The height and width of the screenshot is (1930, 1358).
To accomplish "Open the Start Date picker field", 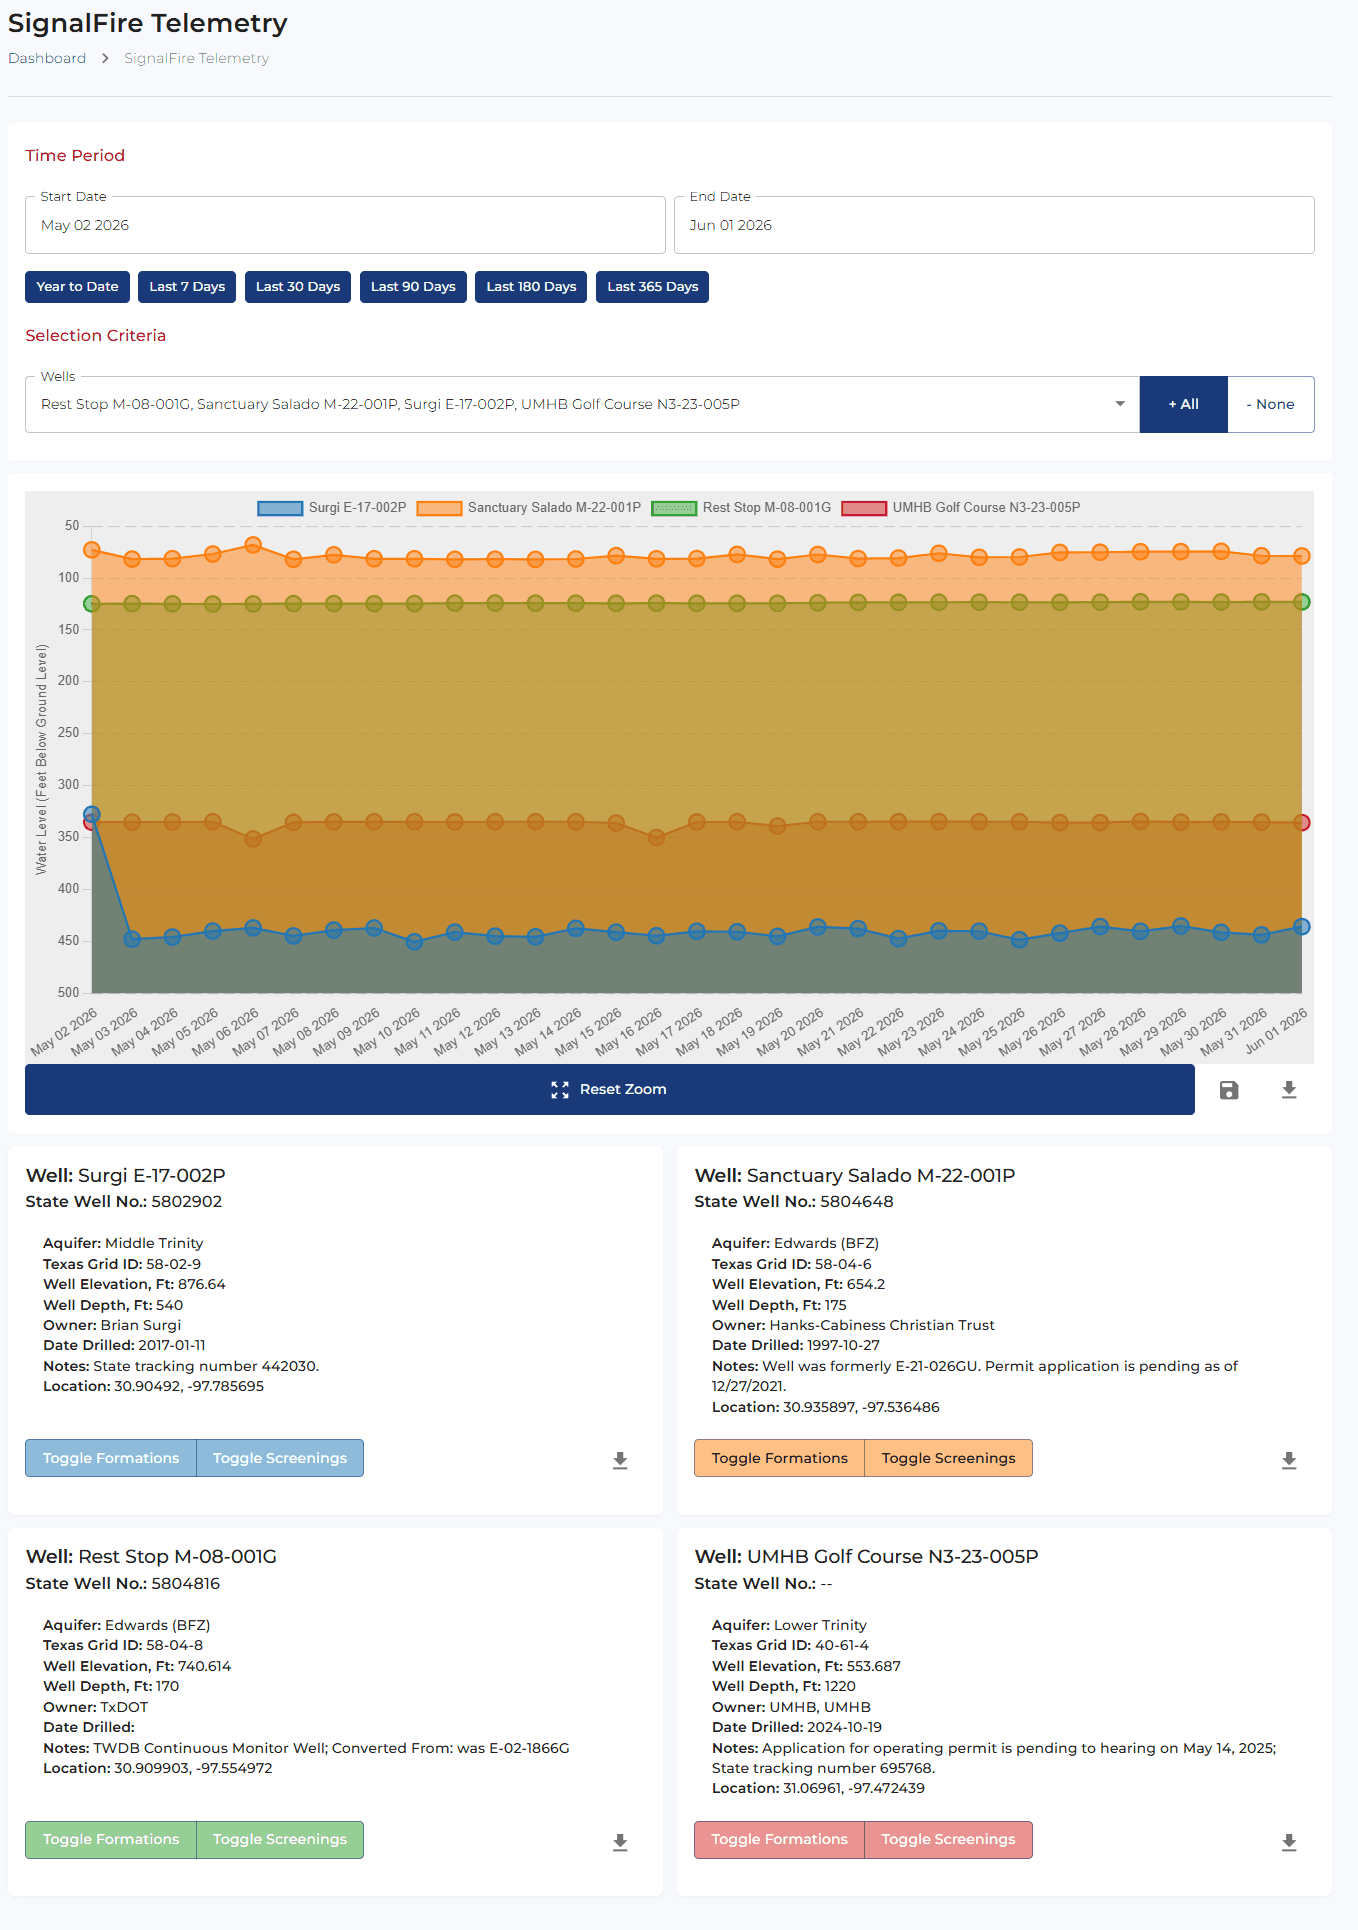I will tap(345, 225).
